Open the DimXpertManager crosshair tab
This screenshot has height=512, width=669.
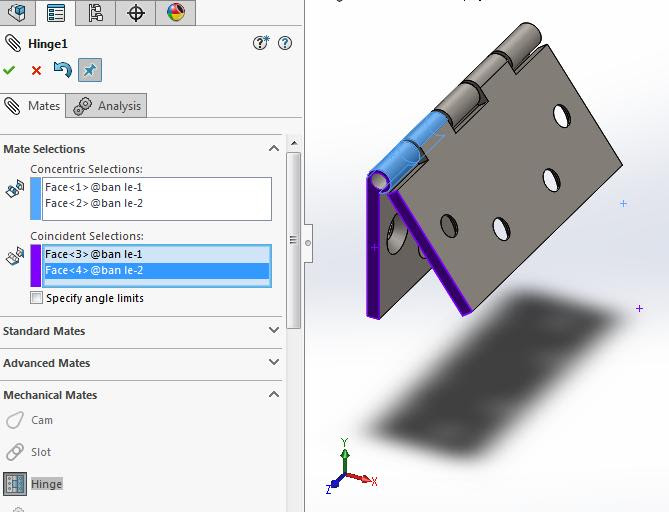click(136, 13)
